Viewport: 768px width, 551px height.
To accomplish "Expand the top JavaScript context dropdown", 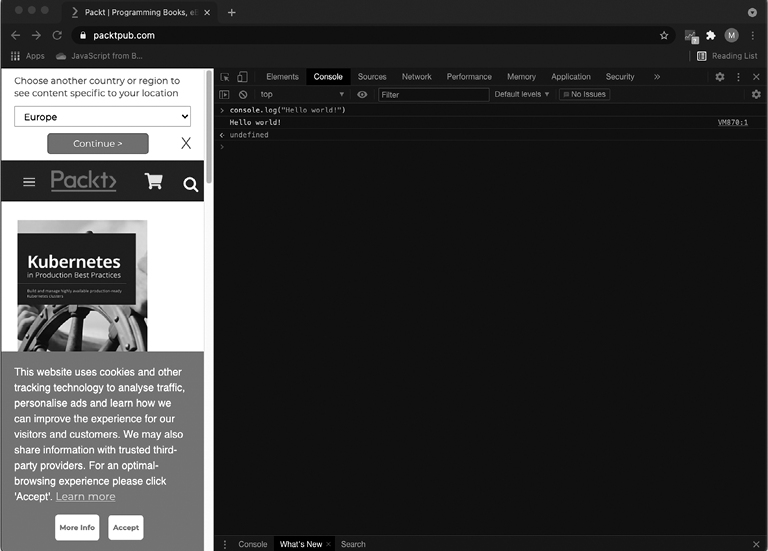I will 302,94.
